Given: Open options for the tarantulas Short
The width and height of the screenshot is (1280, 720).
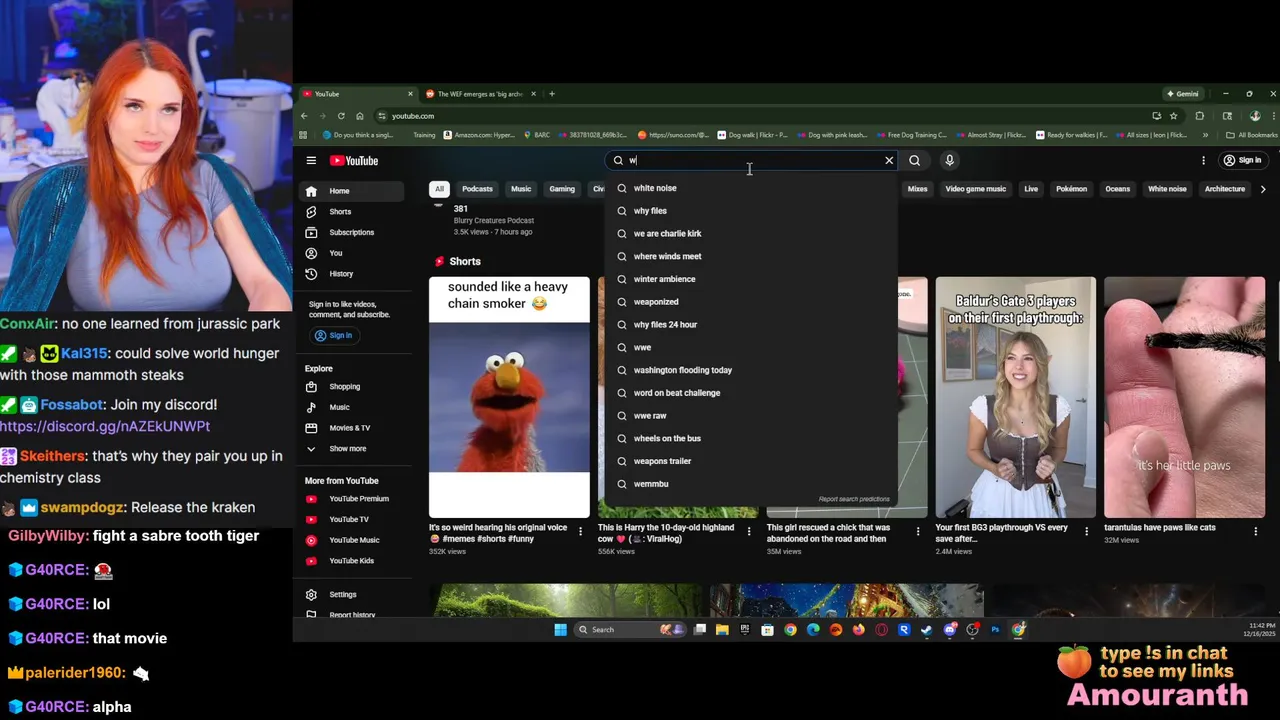Looking at the screenshot, I should (x=1256, y=532).
